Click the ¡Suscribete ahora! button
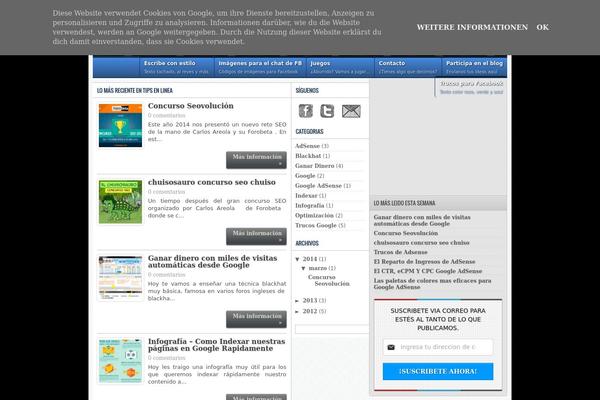 [438, 371]
